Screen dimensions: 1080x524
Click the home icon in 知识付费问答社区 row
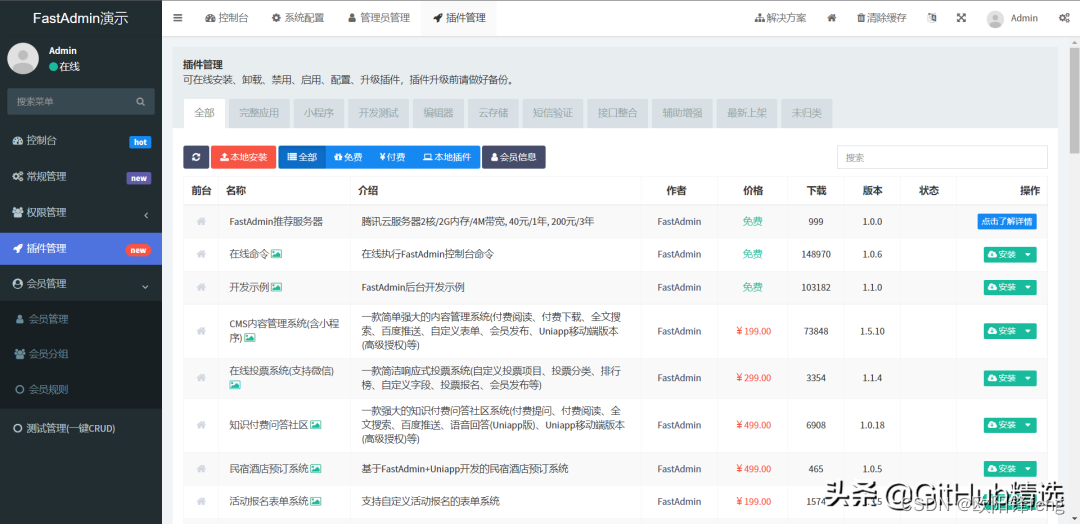pyautogui.click(x=201, y=426)
